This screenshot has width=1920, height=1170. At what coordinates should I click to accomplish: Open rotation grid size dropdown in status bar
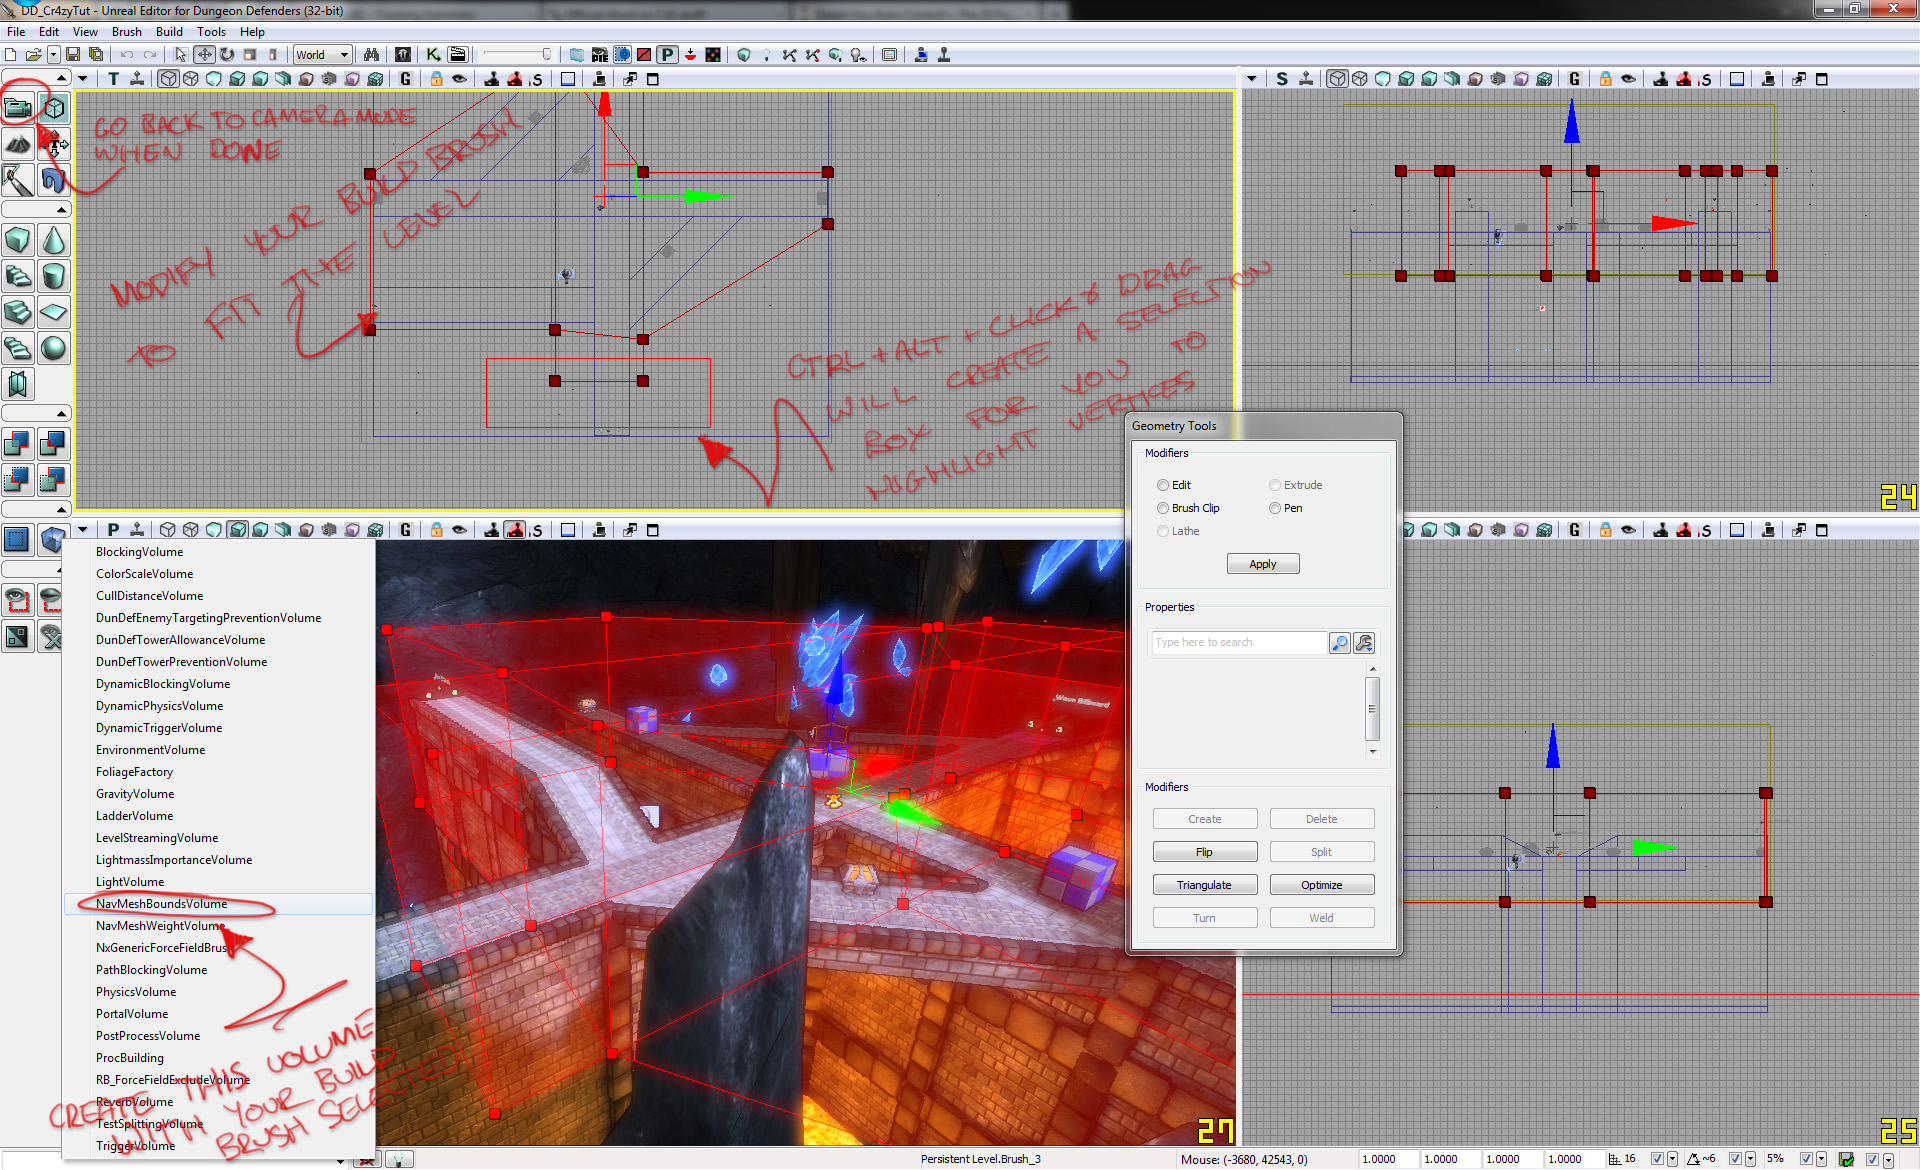pos(1750,1159)
